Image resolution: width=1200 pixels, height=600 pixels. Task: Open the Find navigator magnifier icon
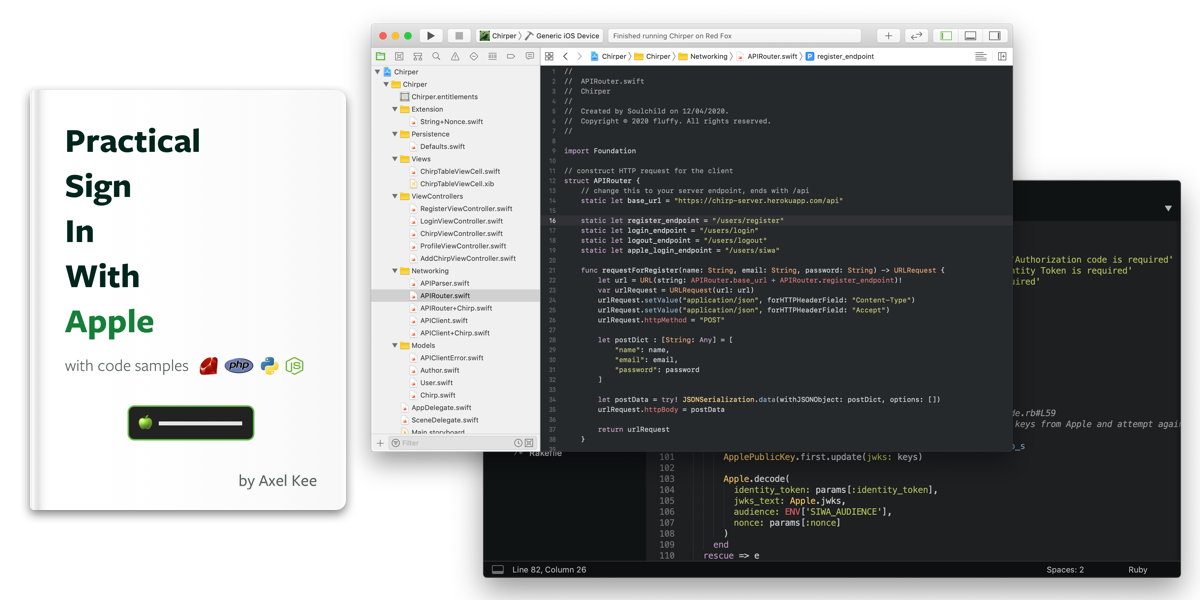(436, 57)
